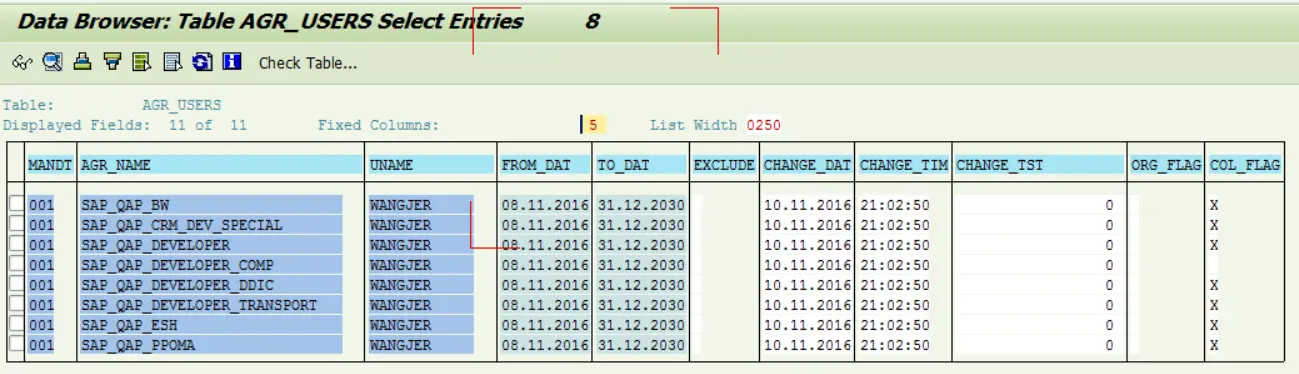Image resolution: width=1299 pixels, height=374 pixels.
Task: Click FROM_DAT 08.11.2016 in SAP_QAP_ESH row
Action: (x=545, y=325)
